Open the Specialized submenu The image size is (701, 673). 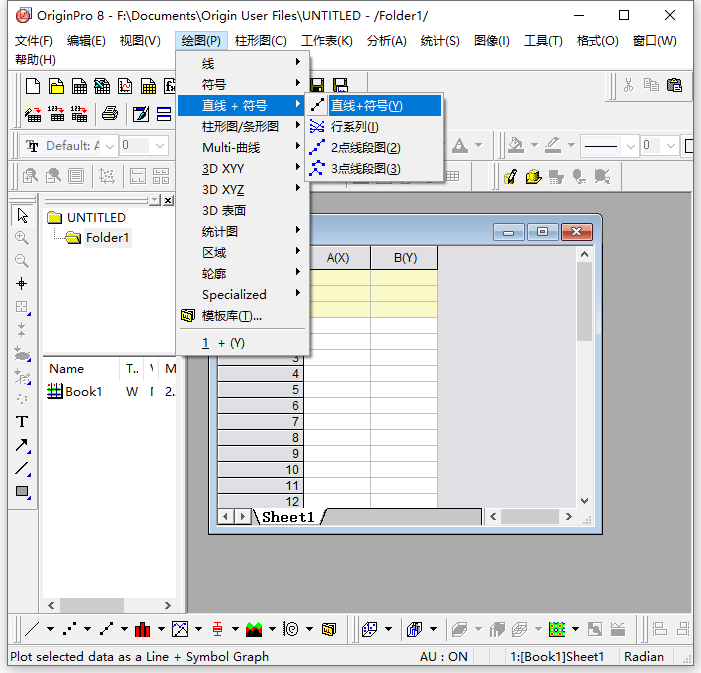point(243,295)
